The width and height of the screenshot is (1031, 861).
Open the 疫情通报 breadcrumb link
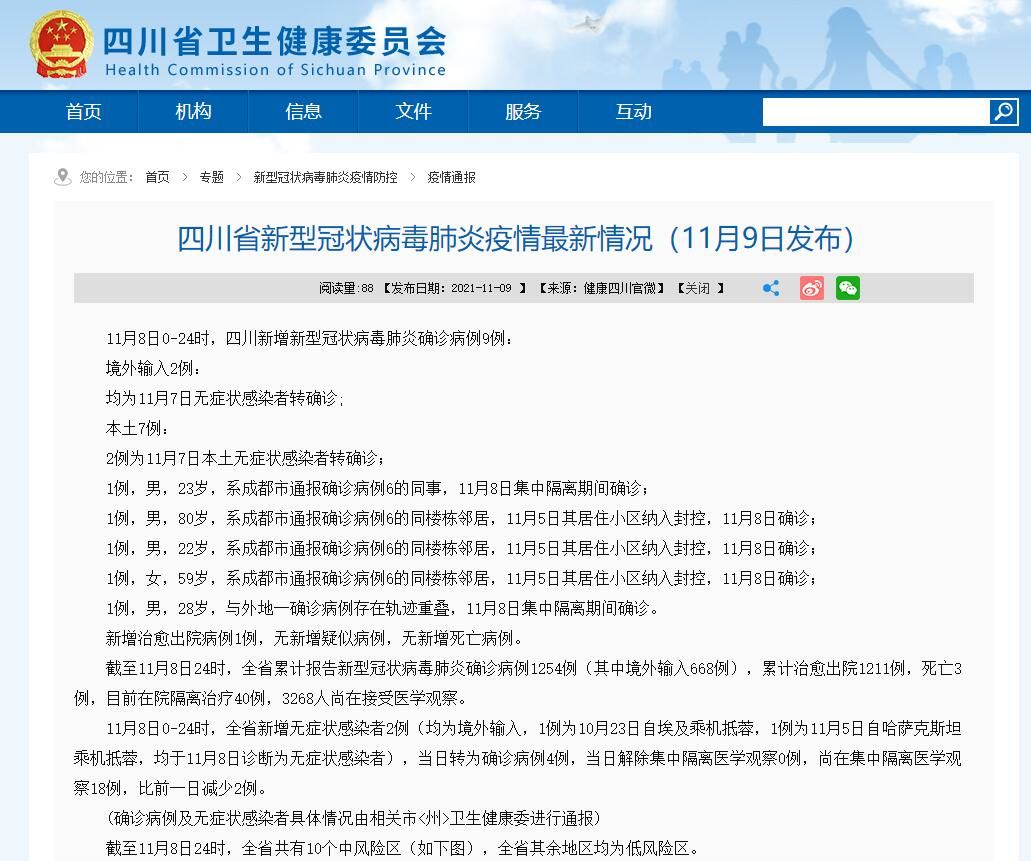[451, 177]
